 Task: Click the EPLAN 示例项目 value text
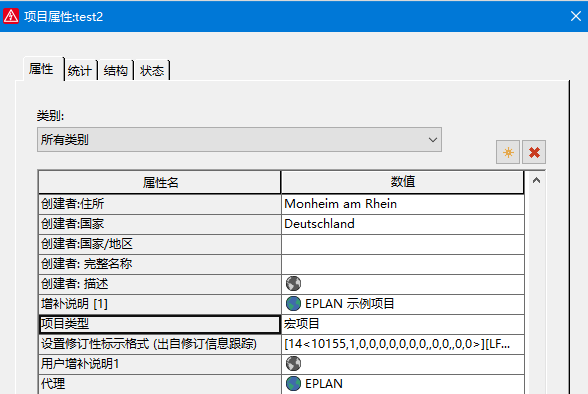[x=350, y=304]
